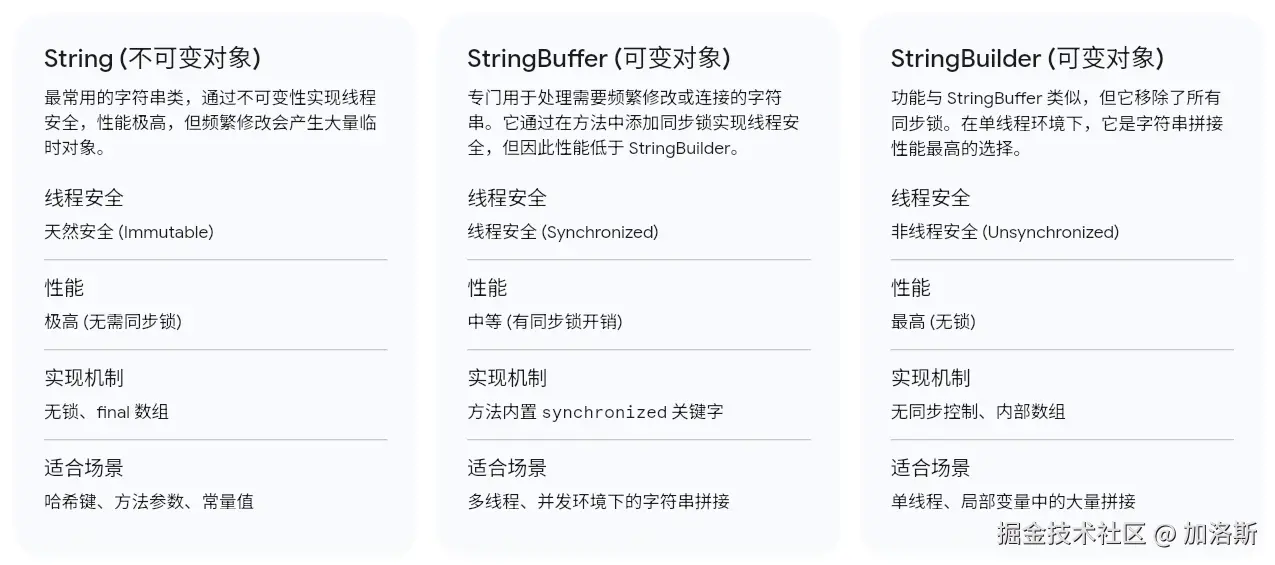The height and width of the screenshot is (565, 1275).
Task: Select the StringBuffer (可变对象) heading
Action: (x=599, y=58)
